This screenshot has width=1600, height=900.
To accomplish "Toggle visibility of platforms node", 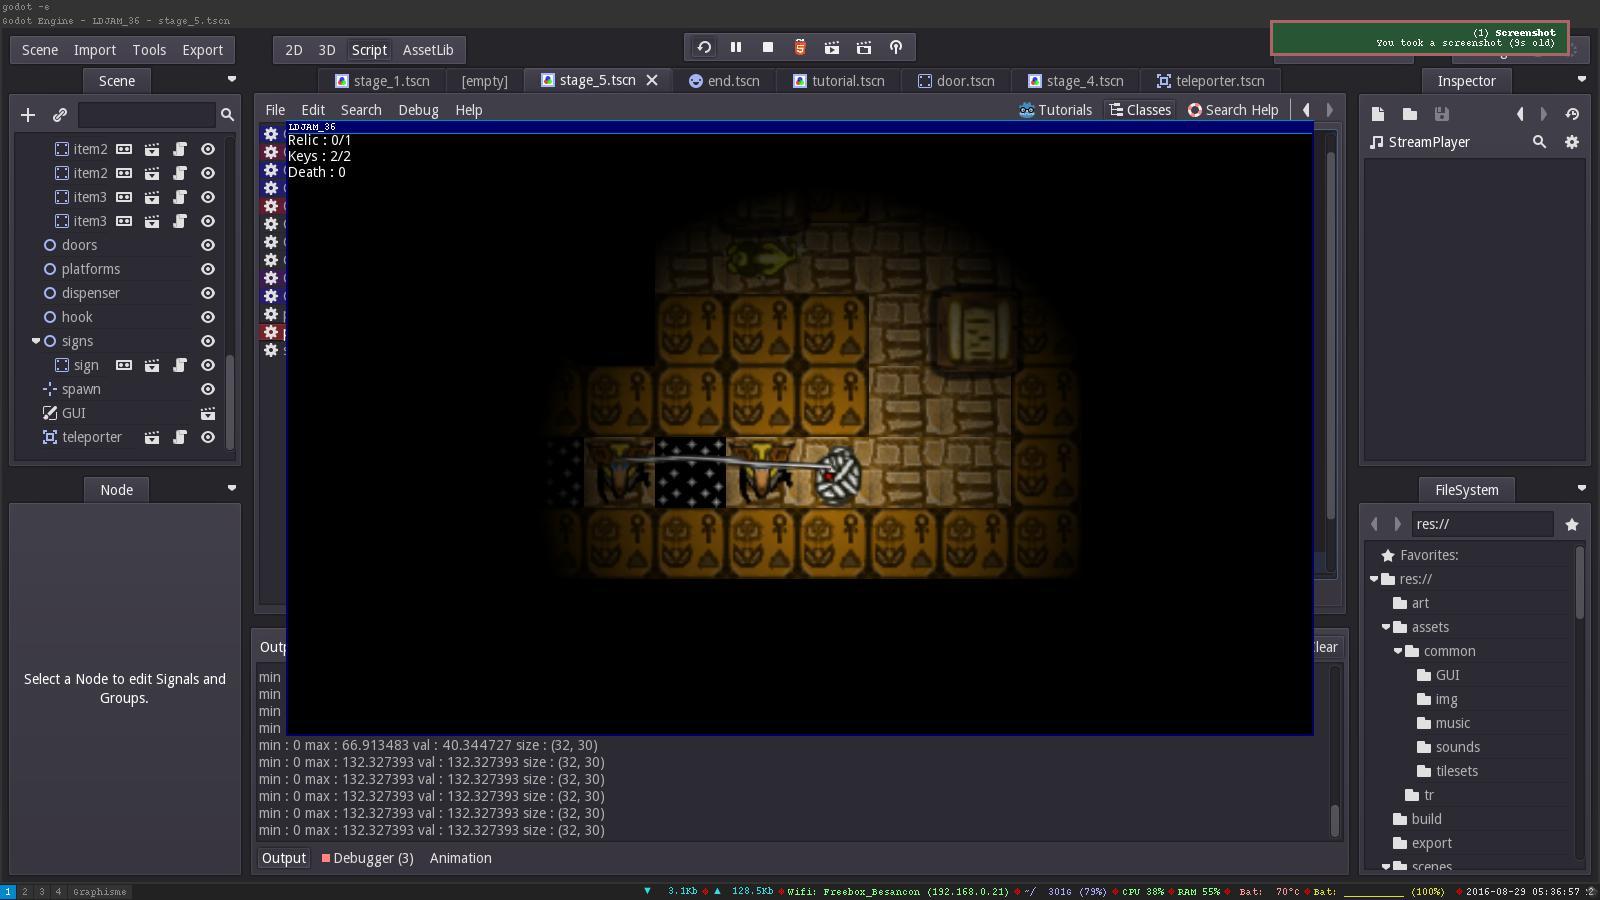I will [x=208, y=269].
